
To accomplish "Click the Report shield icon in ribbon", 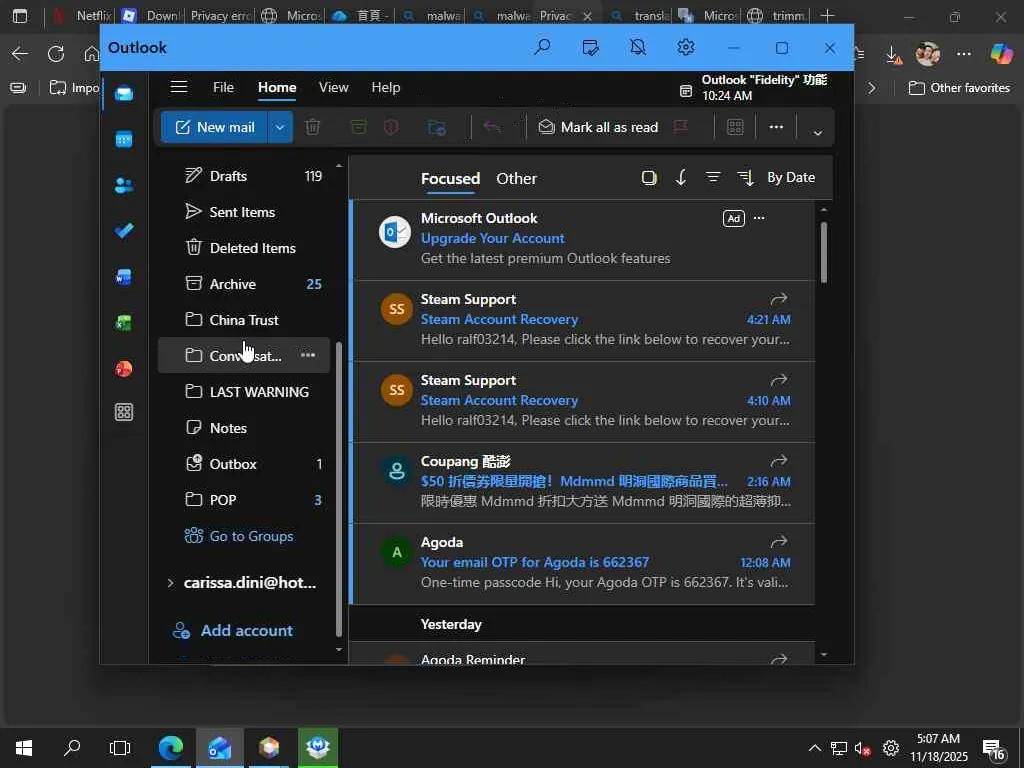I will point(391,127).
